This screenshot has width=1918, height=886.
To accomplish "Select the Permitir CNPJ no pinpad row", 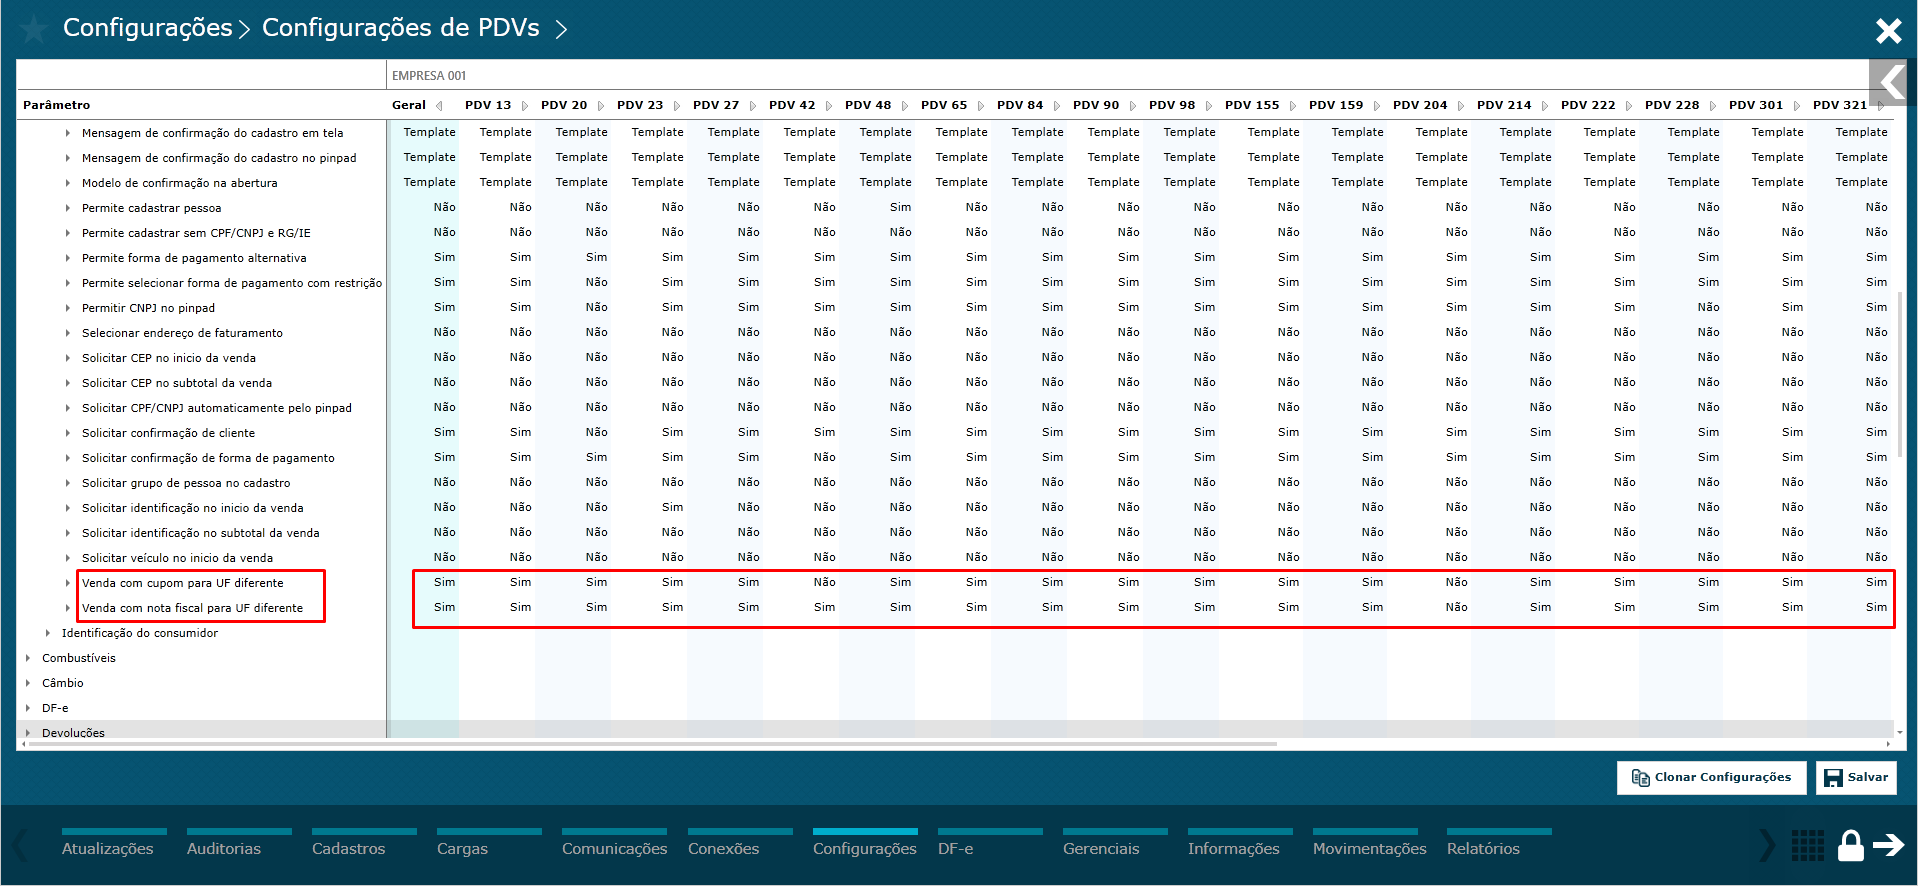I will (148, 308).
